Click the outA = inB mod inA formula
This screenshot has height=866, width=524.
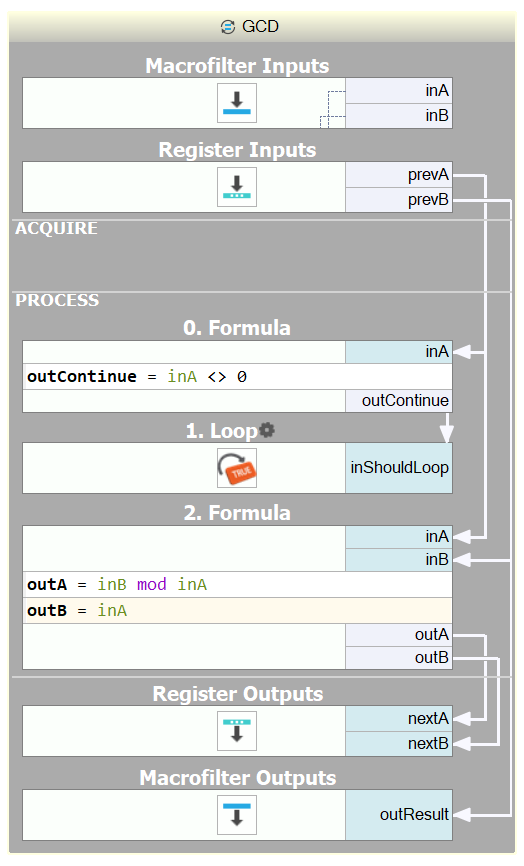tap(237, 584)
